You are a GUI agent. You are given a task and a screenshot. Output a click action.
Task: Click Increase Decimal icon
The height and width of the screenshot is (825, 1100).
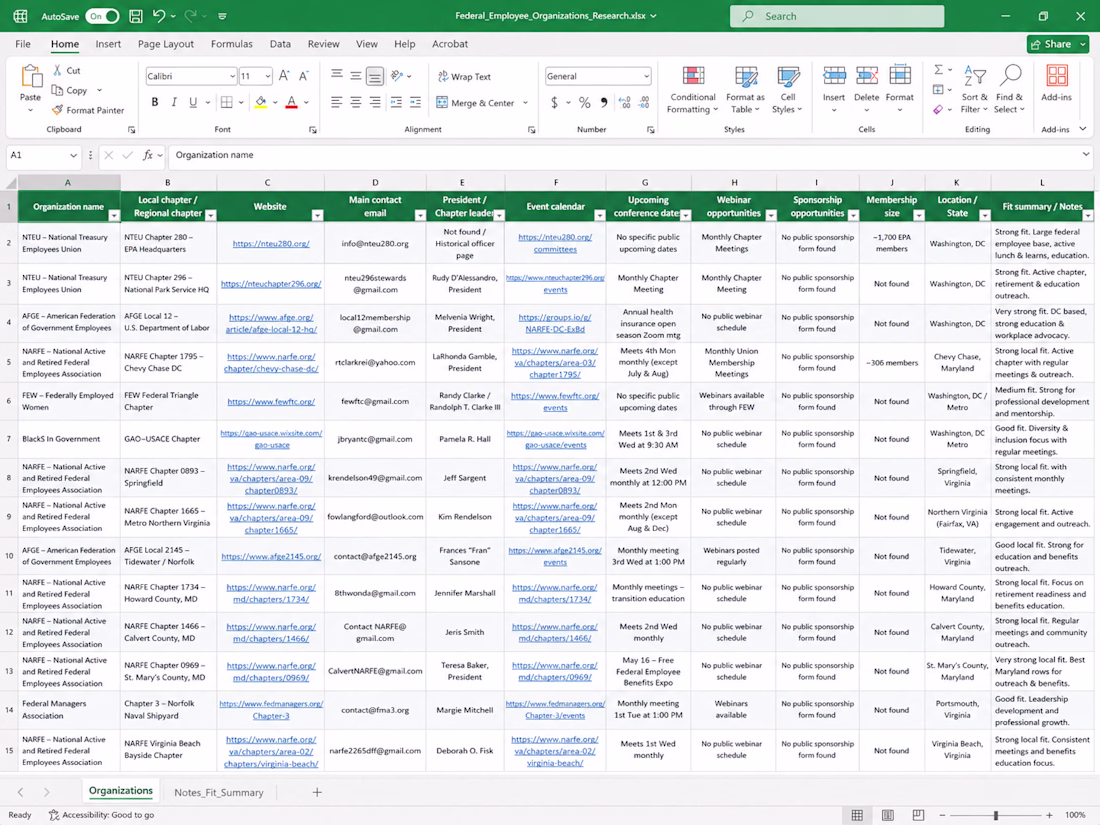[x=624, y=102]
